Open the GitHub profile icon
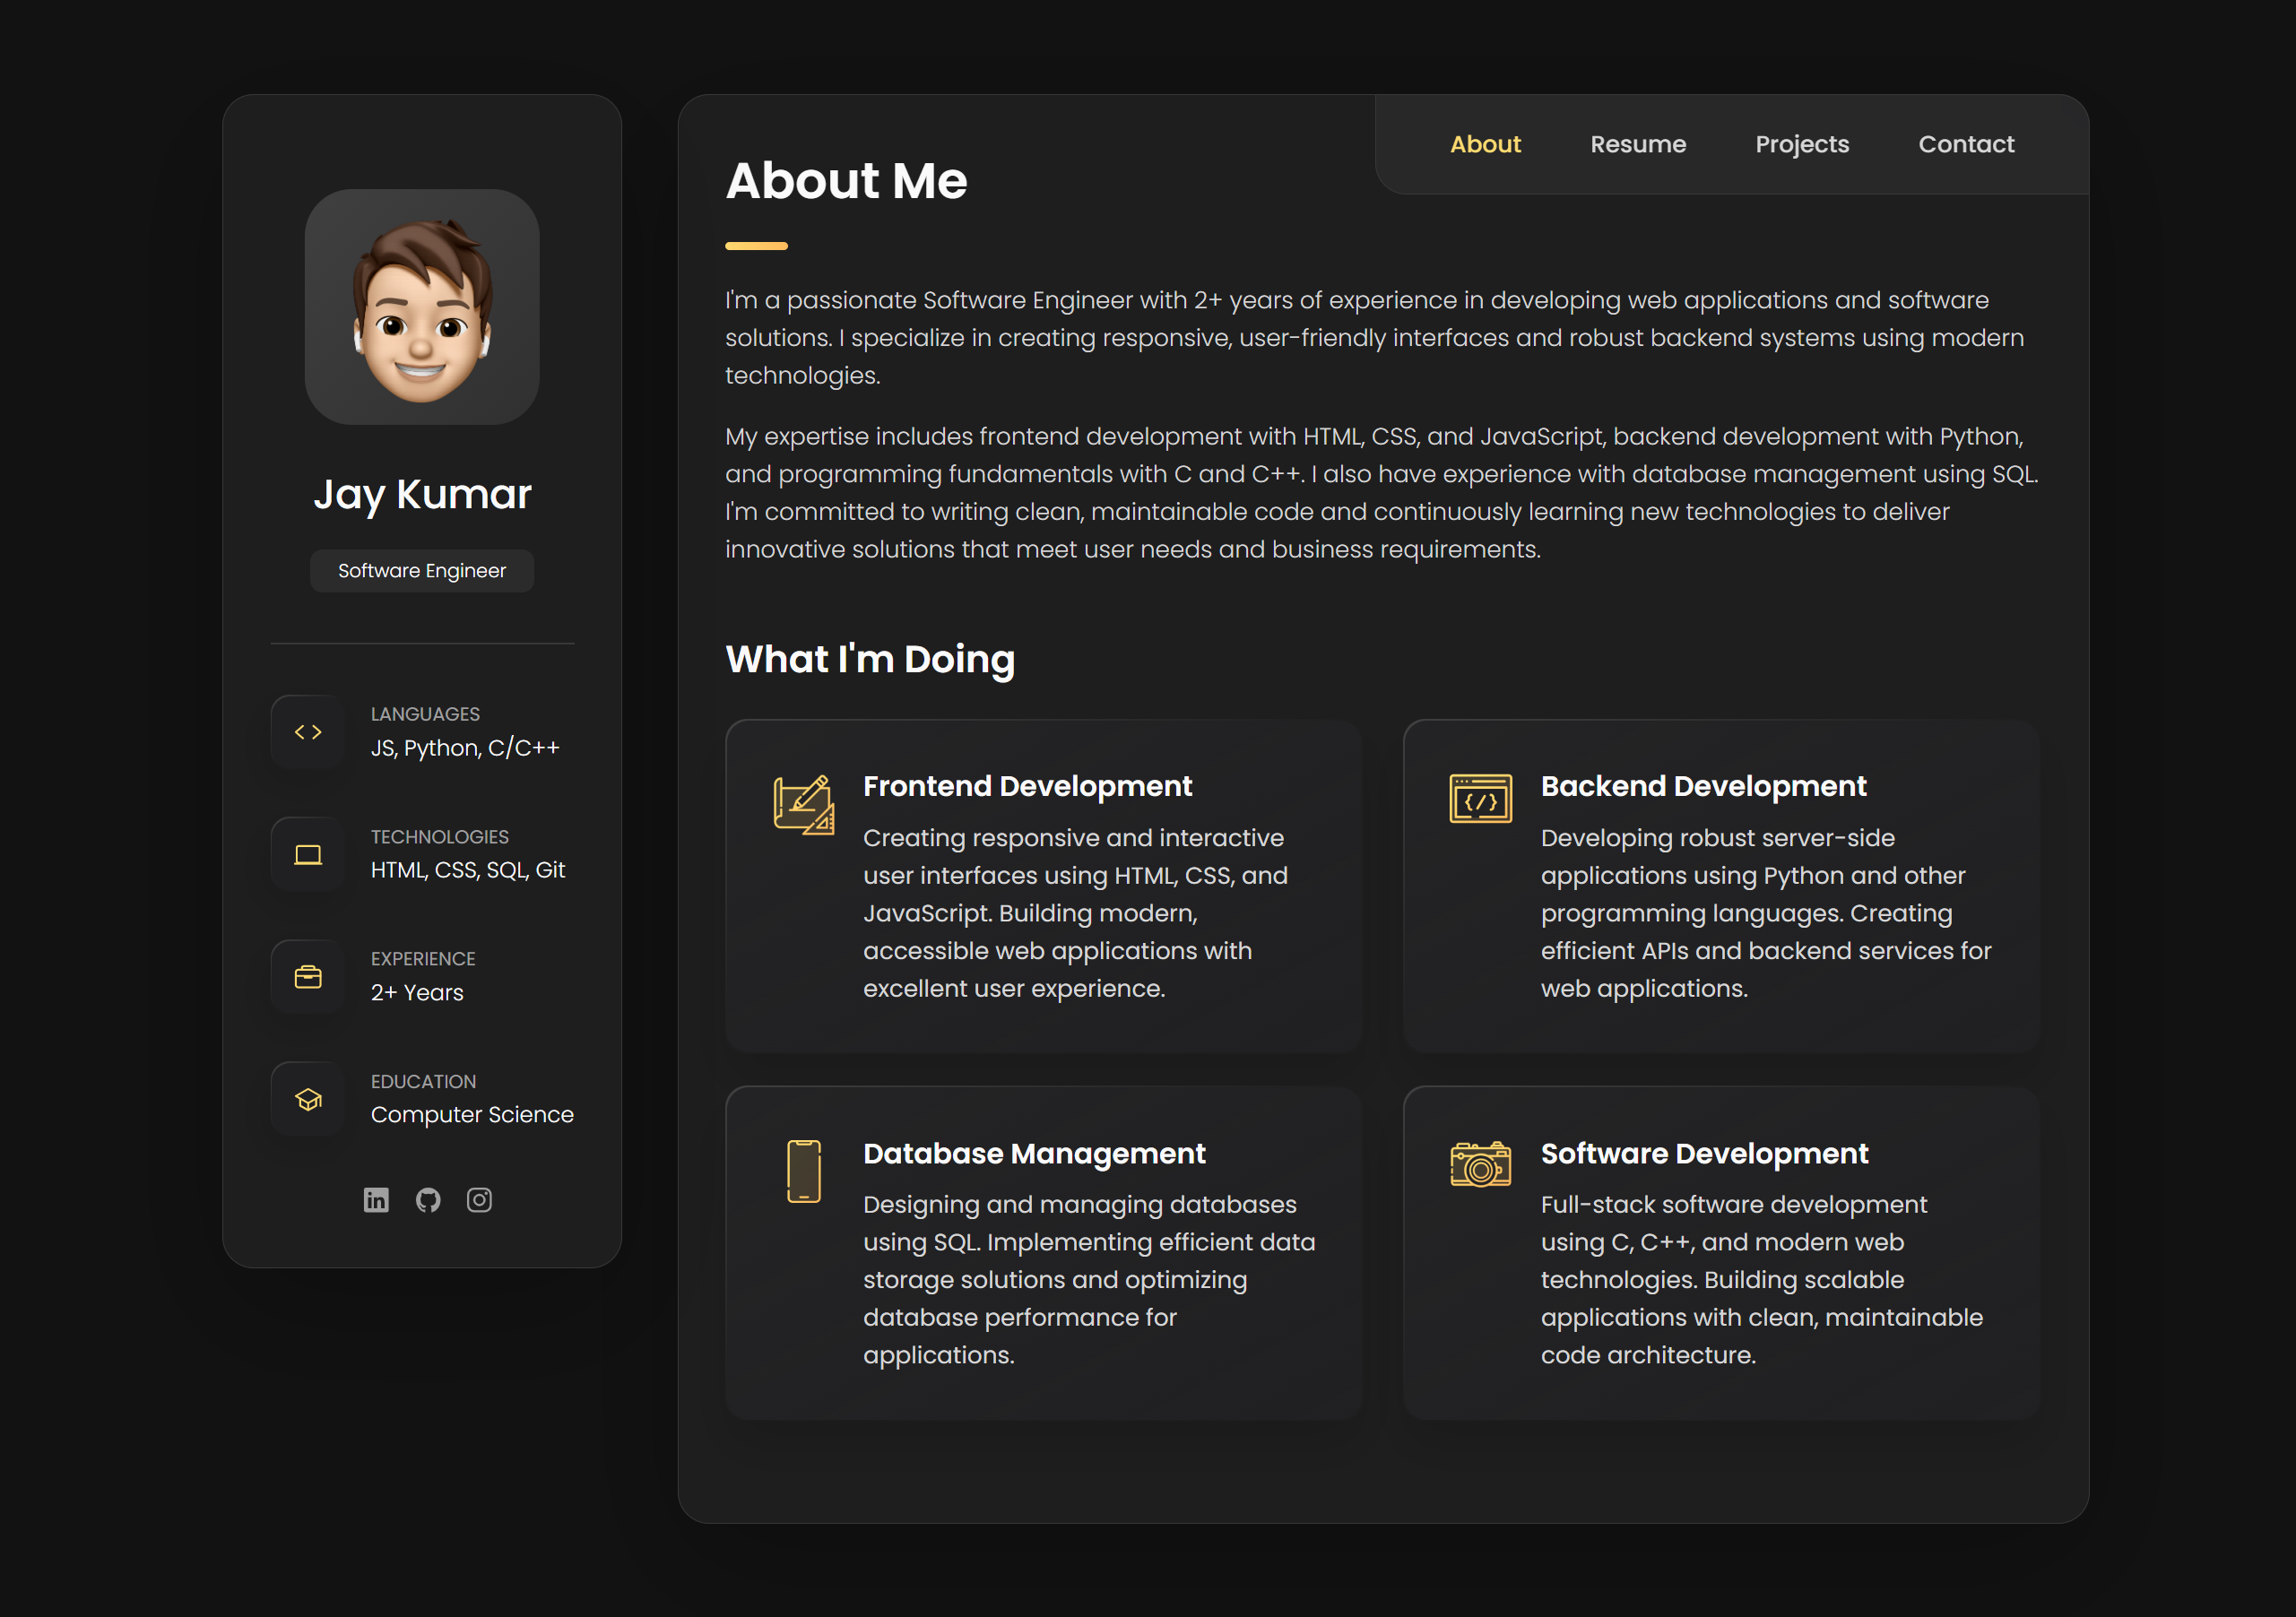 (428, 1199)
